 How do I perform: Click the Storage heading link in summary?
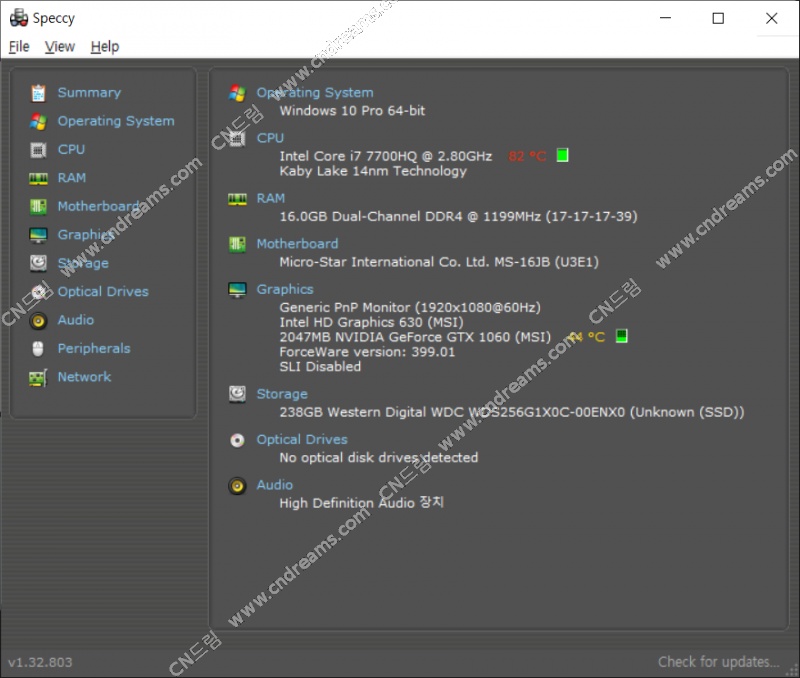tap(282, 394)
